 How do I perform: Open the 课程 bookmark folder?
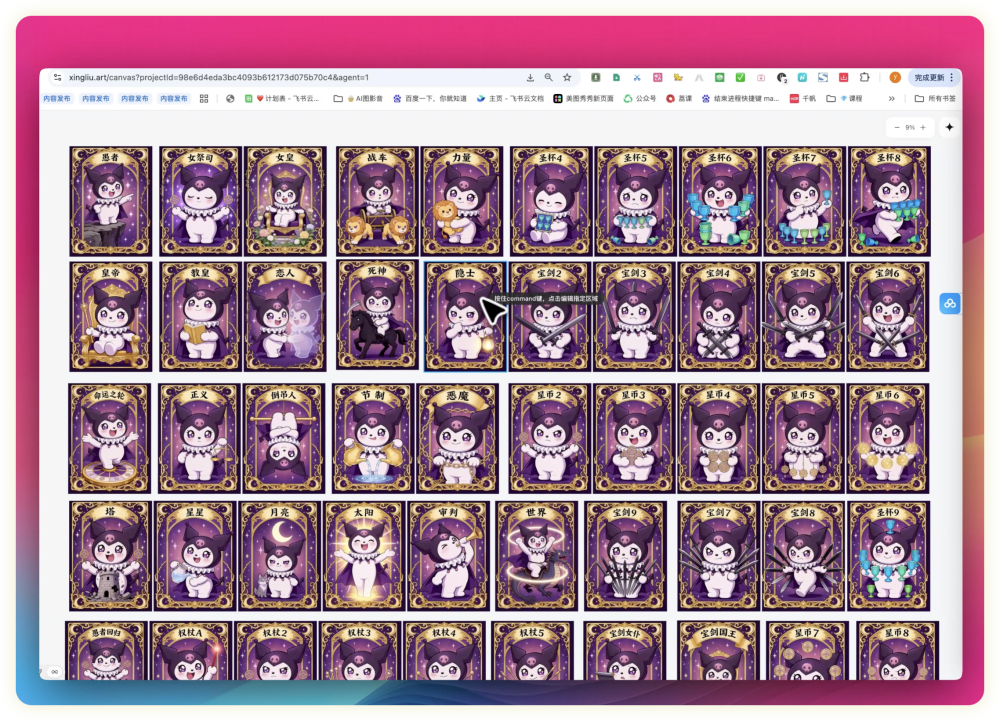click(x=844, y=99)
